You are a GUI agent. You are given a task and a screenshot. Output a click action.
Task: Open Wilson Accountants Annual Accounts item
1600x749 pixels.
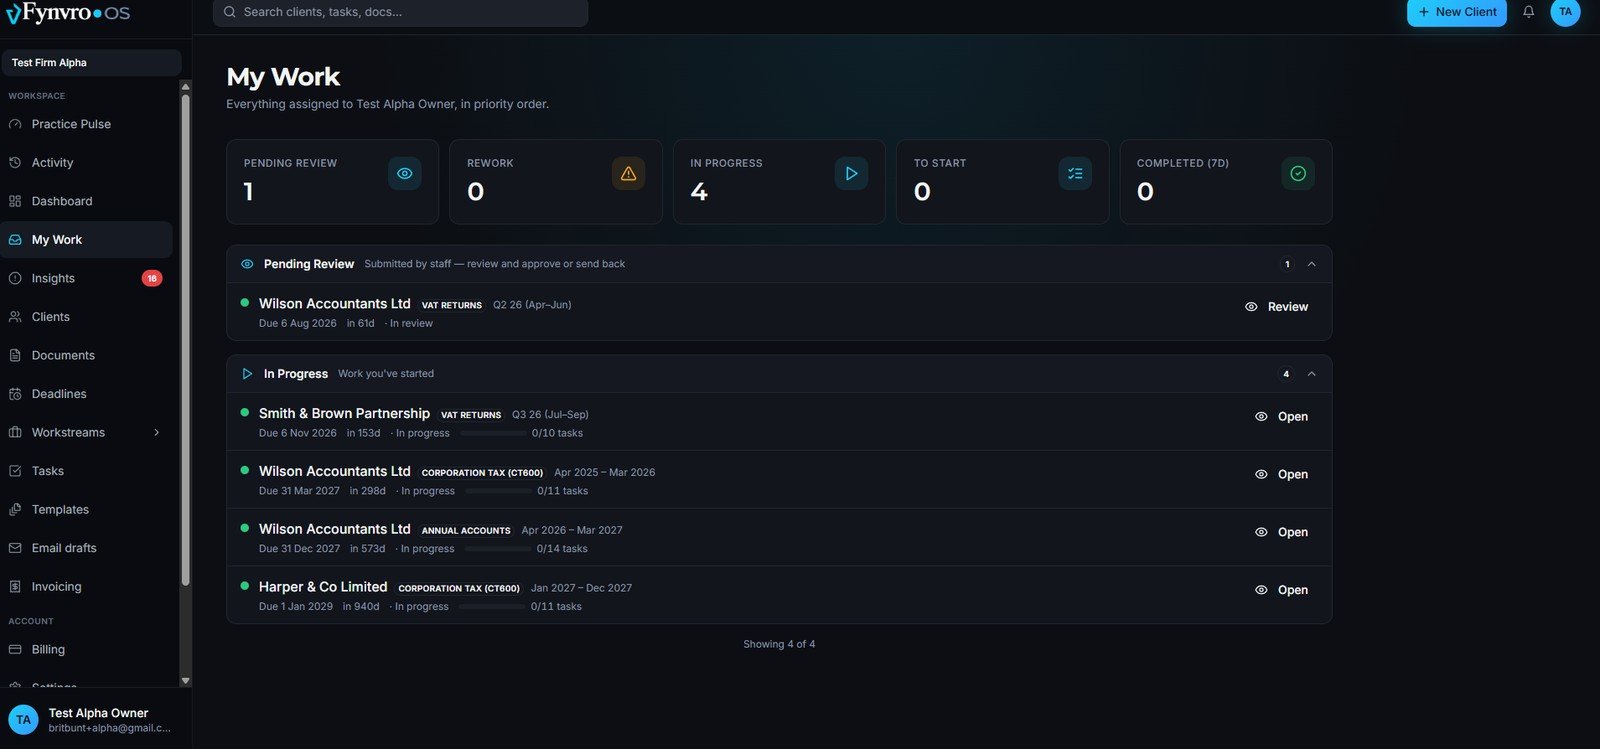(1282, 532)
